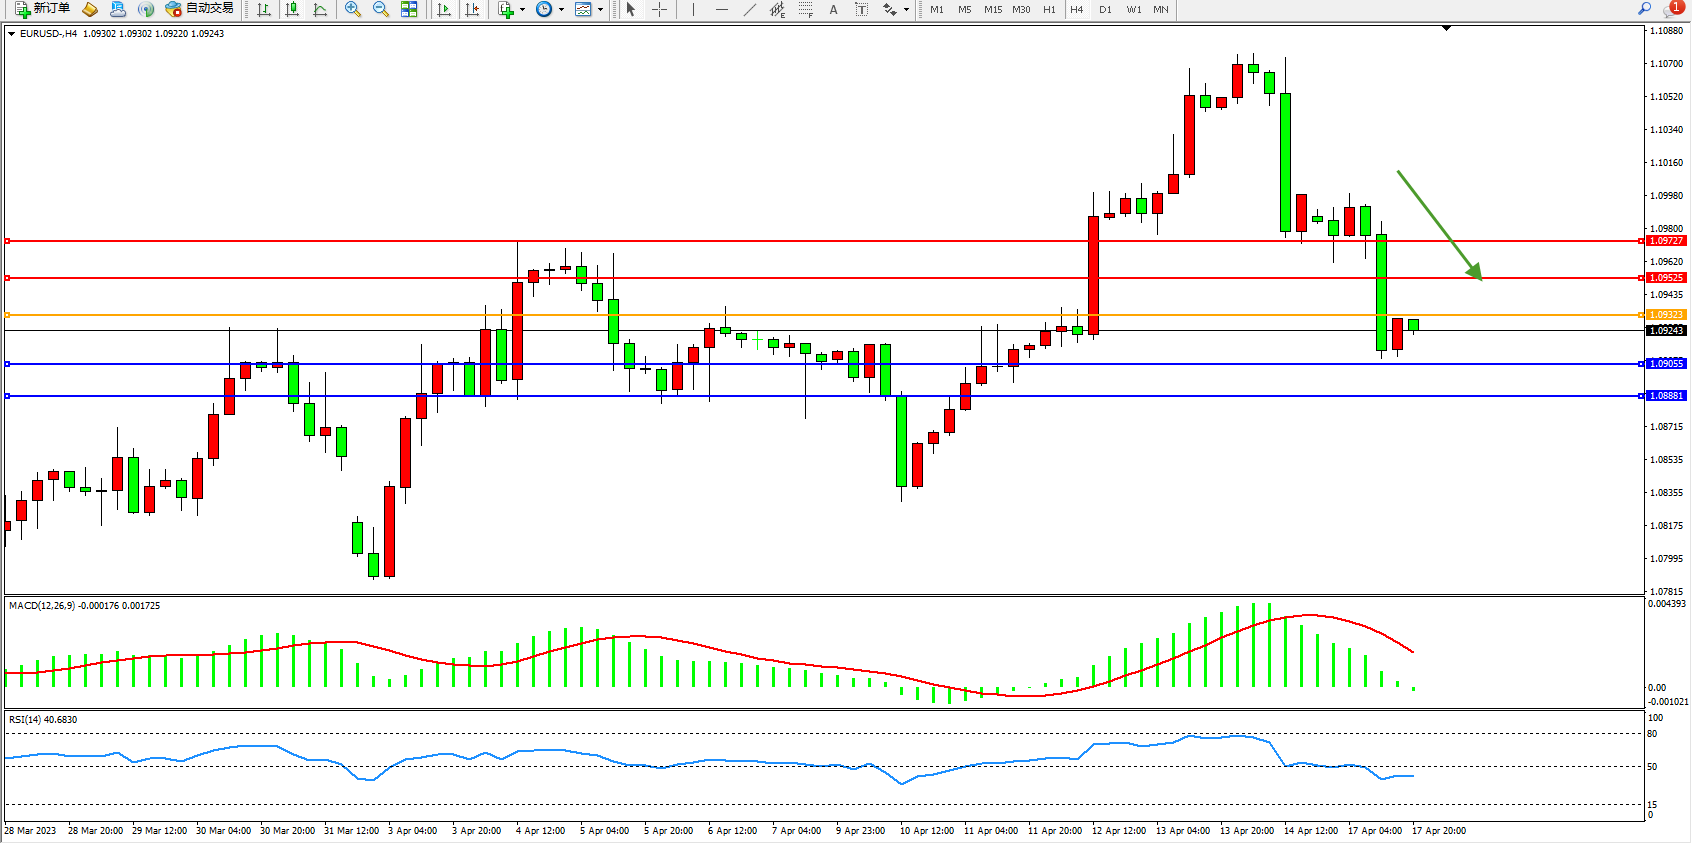Viewport: 1692px width, 844px height.
Task: Switch to the M15 timeframe
Action: click(992, 9)
